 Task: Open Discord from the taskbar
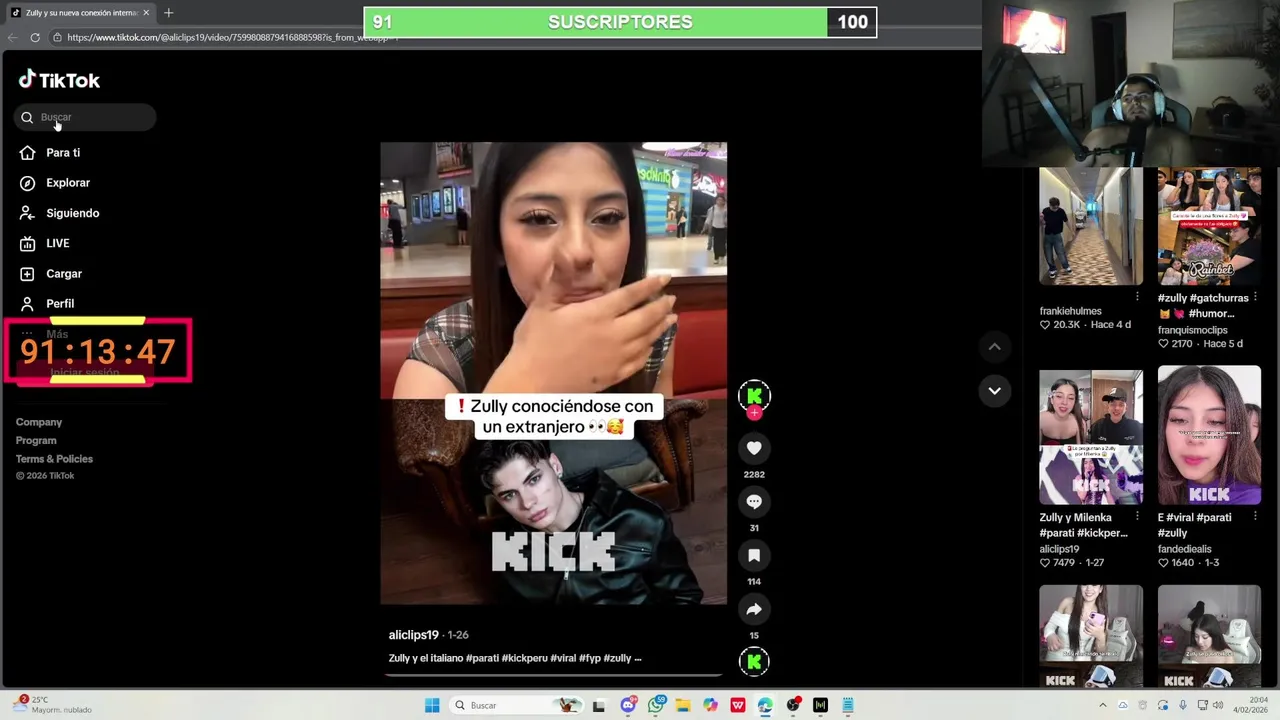pyautogui.click(x=628, y=705)
